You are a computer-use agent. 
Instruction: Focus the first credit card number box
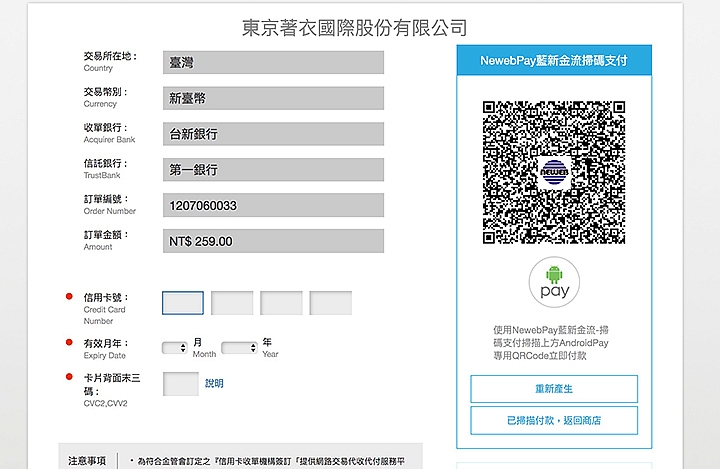pyautogui.click(x=183, y=303)
